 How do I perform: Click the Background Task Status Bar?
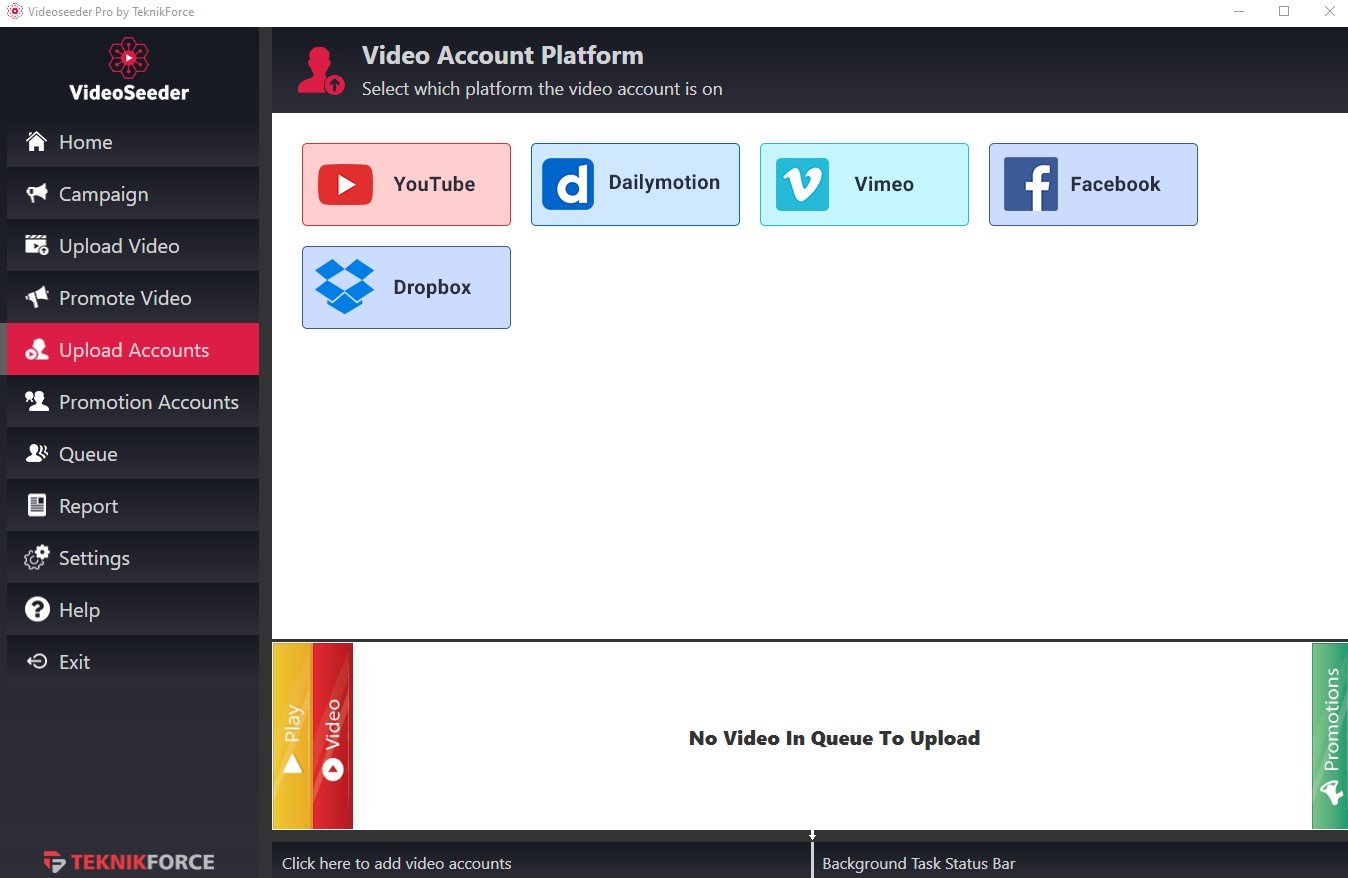918,863
